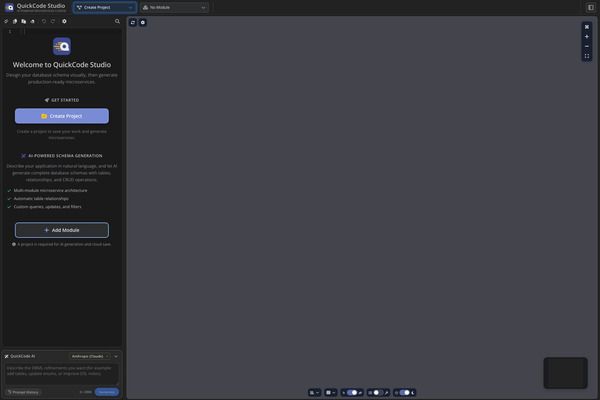Collapse the QuickCode AI panel chevron
The width and height of the screenshot is (600, 400).
tap(116, 356)
